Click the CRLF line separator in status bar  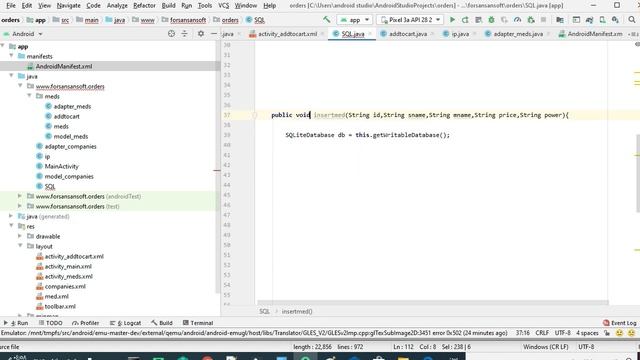(542, 333)
